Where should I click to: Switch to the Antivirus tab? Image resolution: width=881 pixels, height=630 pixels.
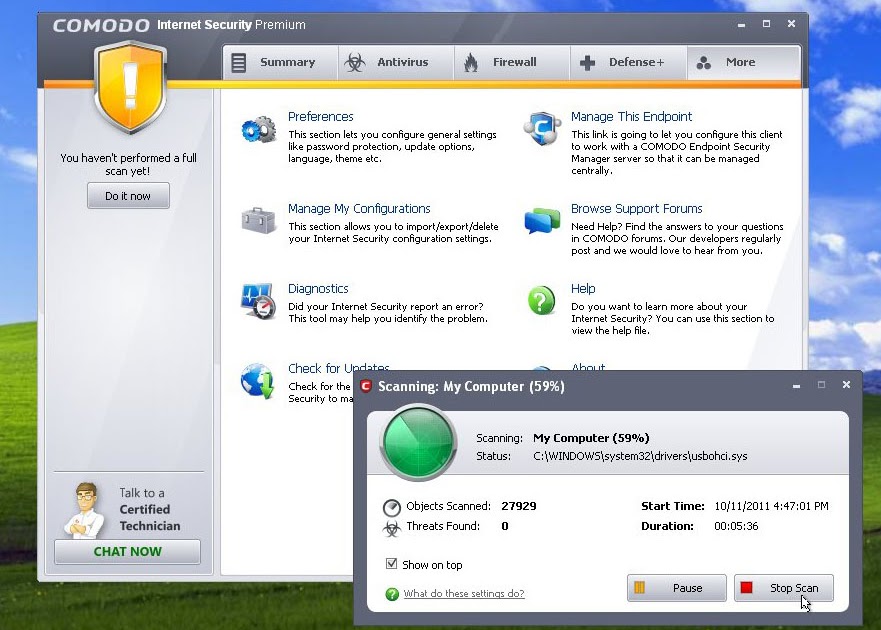[x=396, y=62]
